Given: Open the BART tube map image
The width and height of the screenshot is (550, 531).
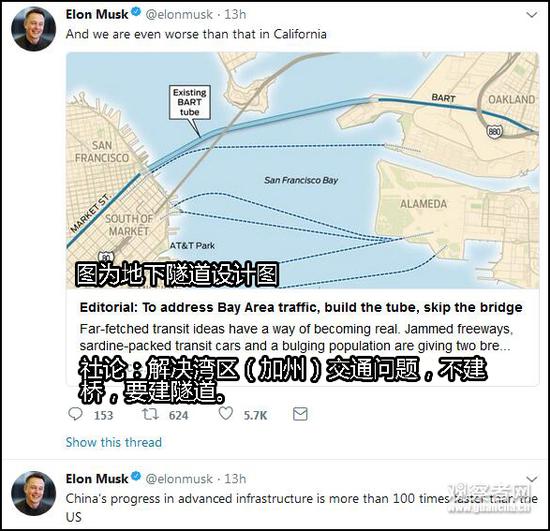Looking at the screenshot, I should pos(302,170).
